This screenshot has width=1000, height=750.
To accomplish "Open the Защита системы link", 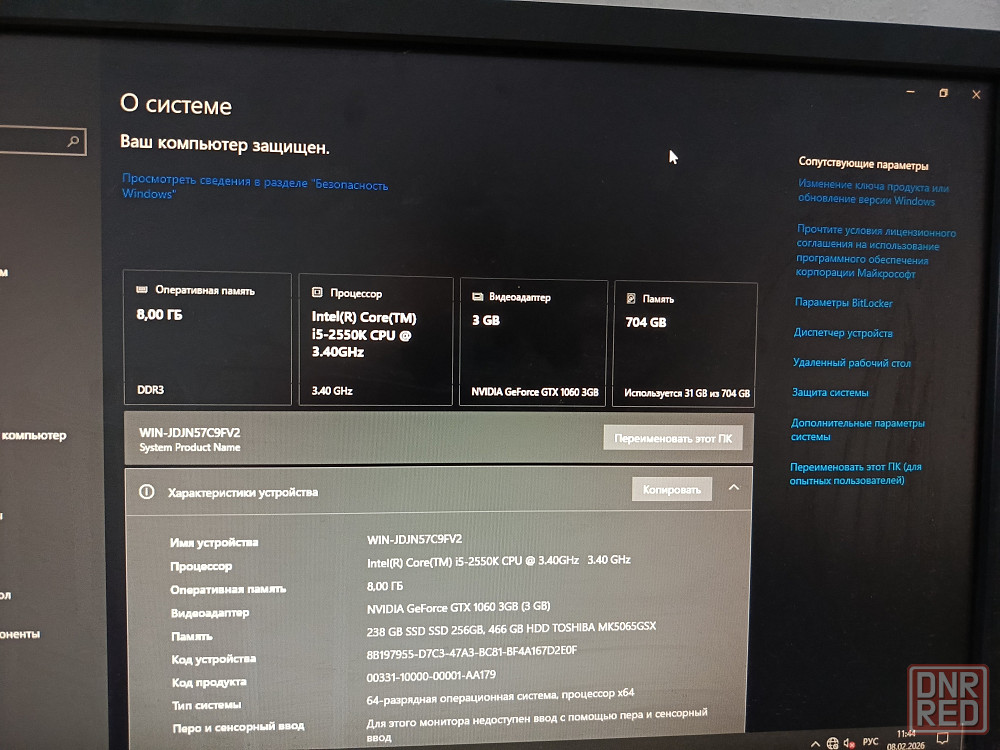I will pyautogui.click(x=830, y=393).
